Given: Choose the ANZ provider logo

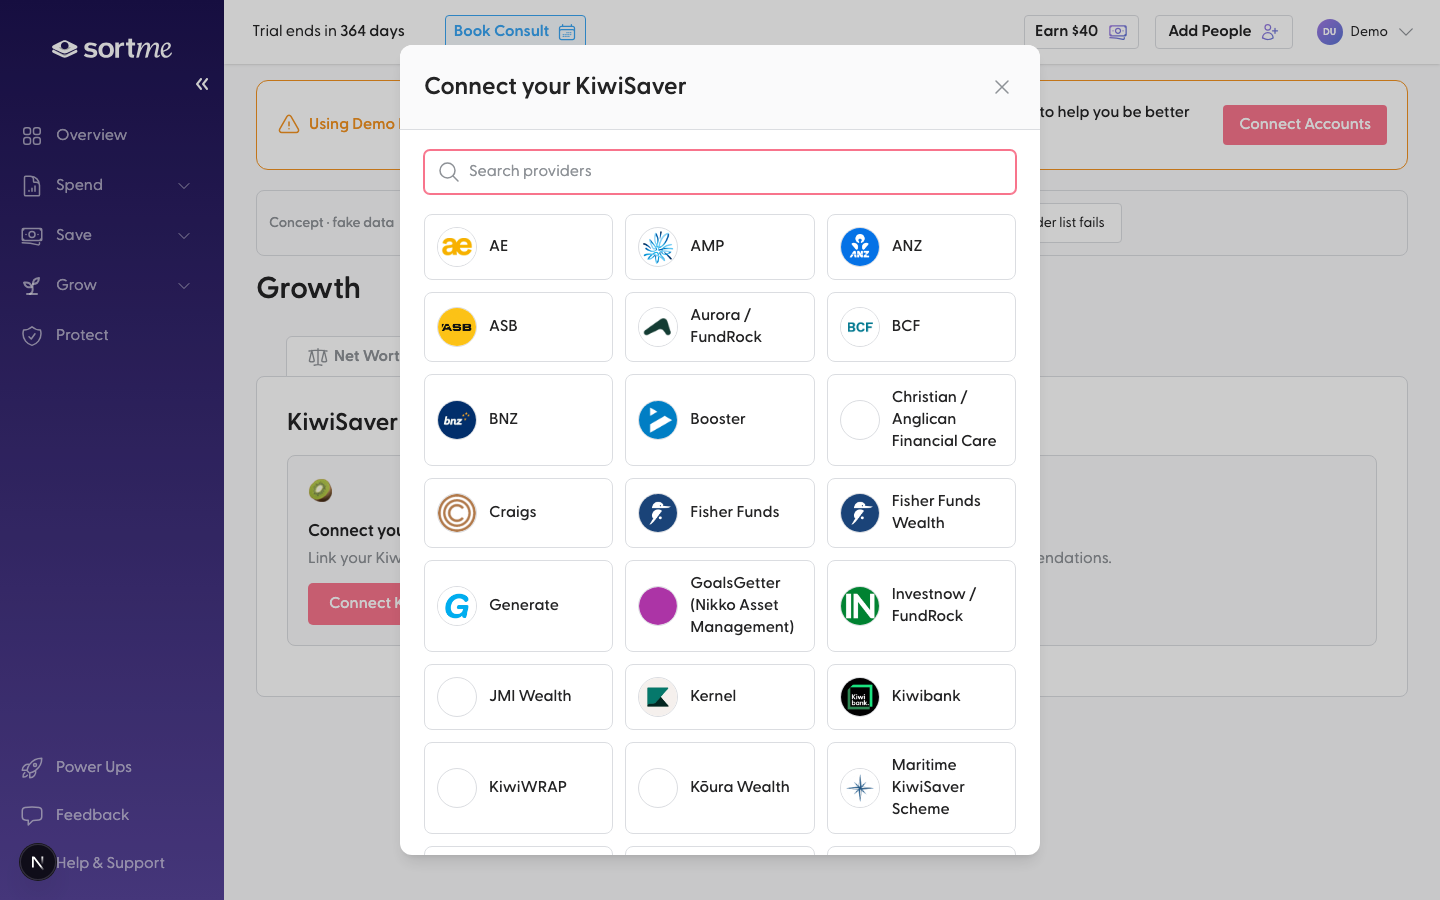Looking at the screenshot, I should pos(860,247).
